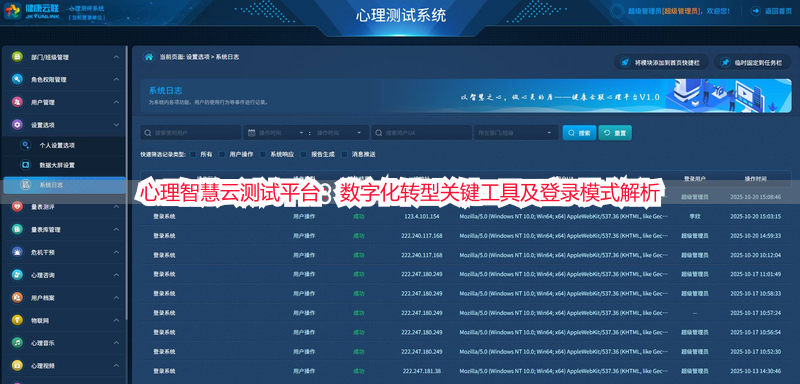
Task: Click the 角色权限管理 key icon
Action: [x=17, y=80]
